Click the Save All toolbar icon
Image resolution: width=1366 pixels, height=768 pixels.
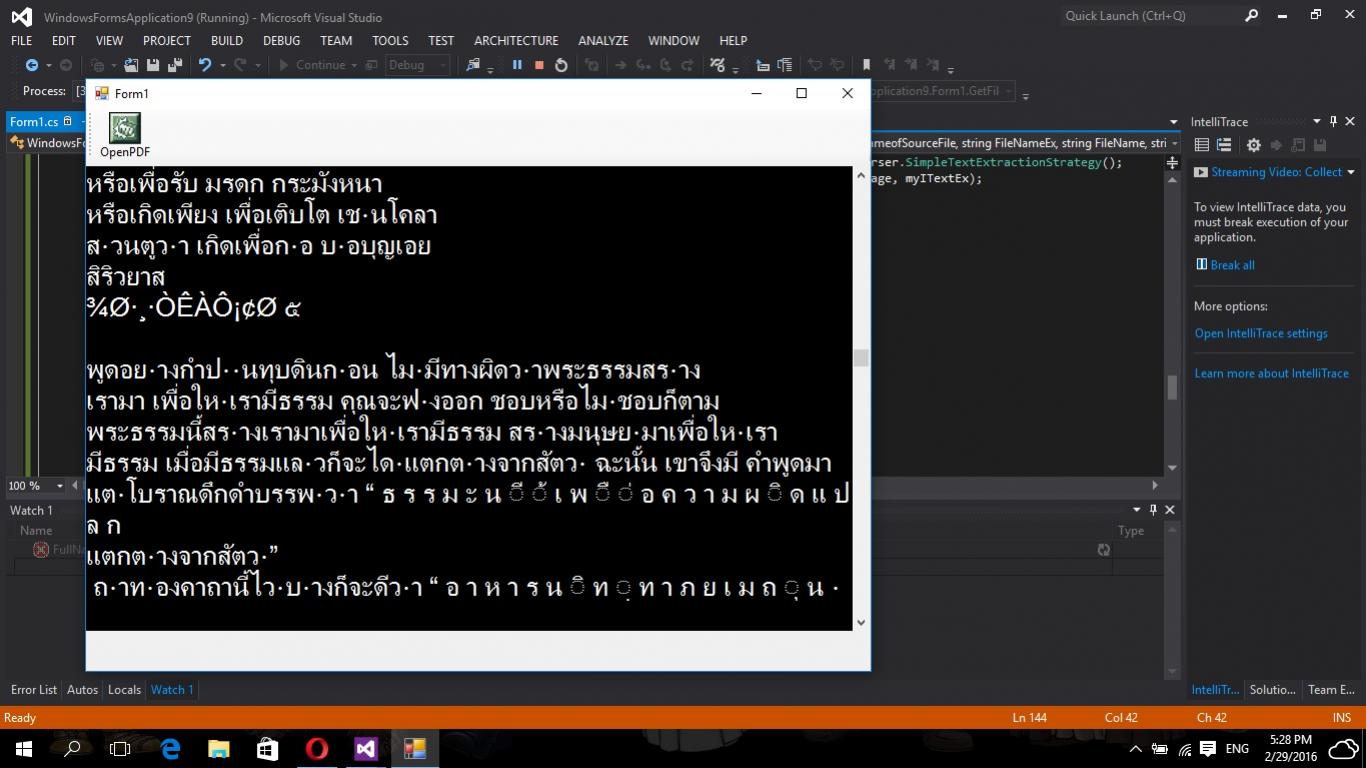pyautogui.click(x=175, y=65)
